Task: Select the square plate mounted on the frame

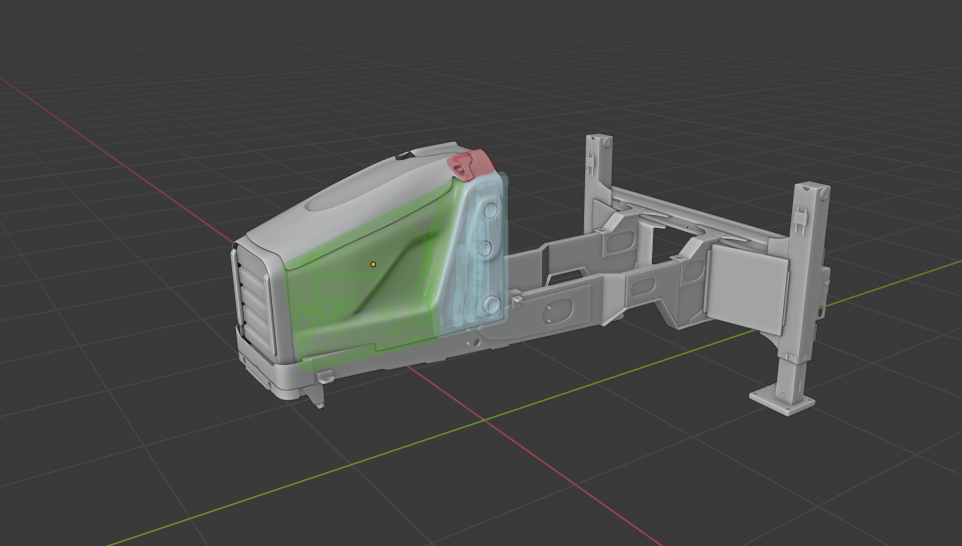Action: pyautogui.click(x=747, y=290)
